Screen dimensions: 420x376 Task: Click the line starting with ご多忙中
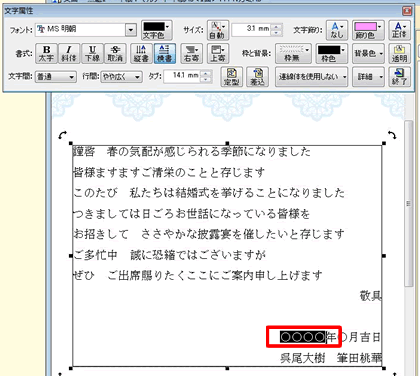[169, 255]
